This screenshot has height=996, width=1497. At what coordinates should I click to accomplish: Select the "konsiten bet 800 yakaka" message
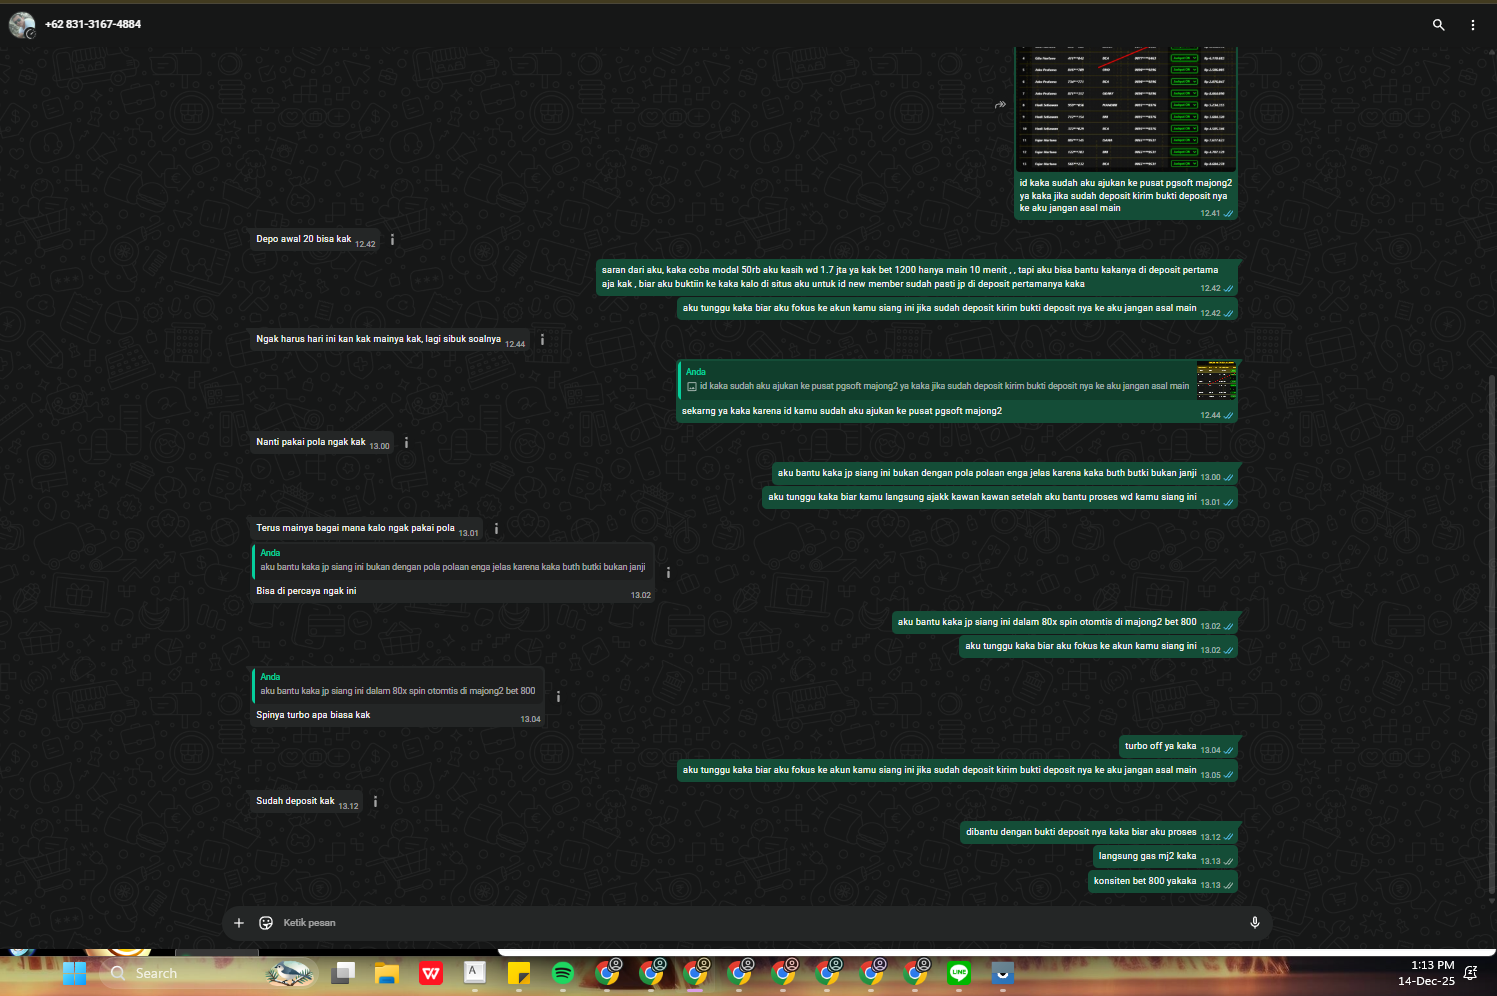coord(1163,881)
